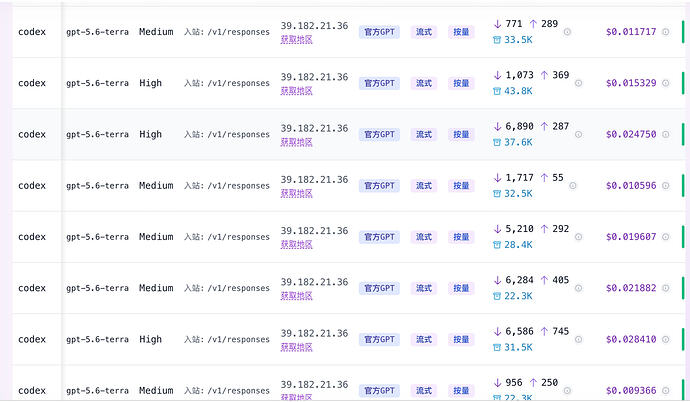Open info icon beside cost $0.010596
This screenshot has height=402, width=690.
click(x=665, y=186)
